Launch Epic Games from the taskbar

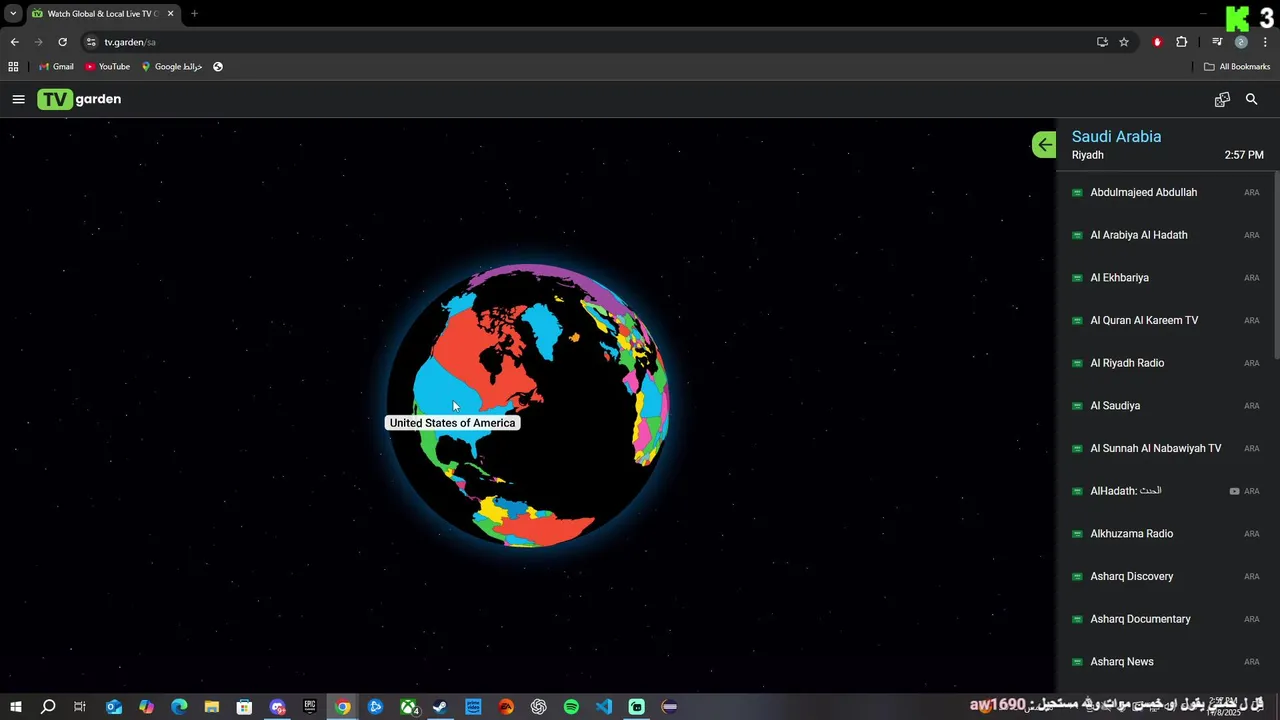click(x=310, y=707)
